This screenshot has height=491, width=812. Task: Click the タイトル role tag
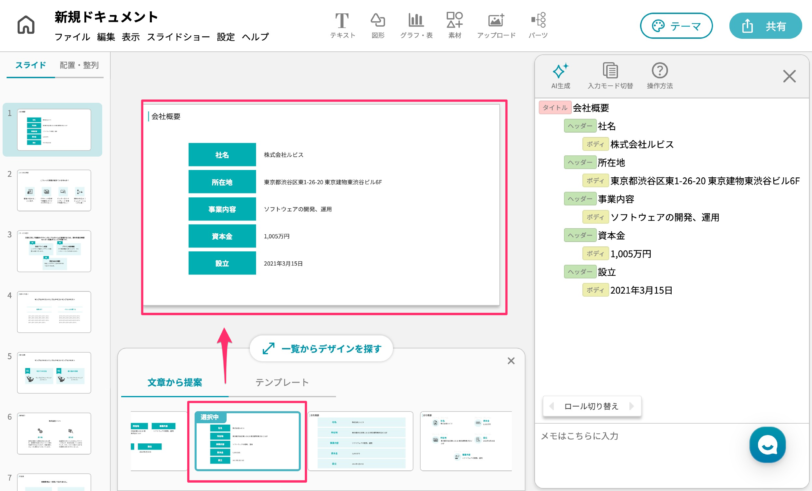point(555,108)
